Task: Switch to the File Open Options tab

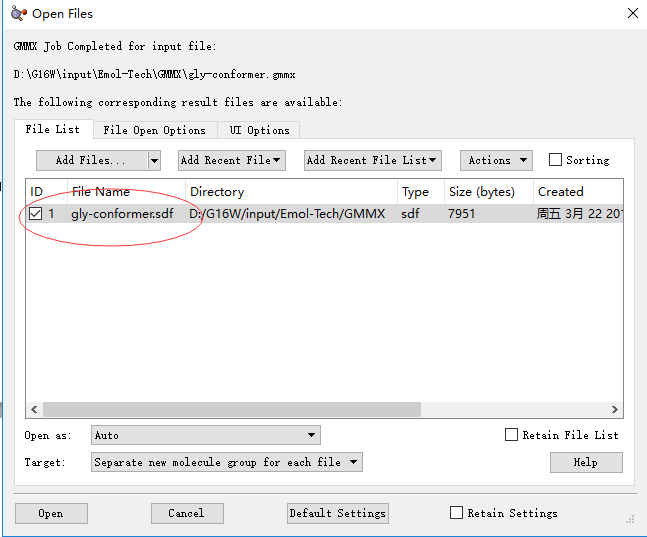Action: click(154, 130)
